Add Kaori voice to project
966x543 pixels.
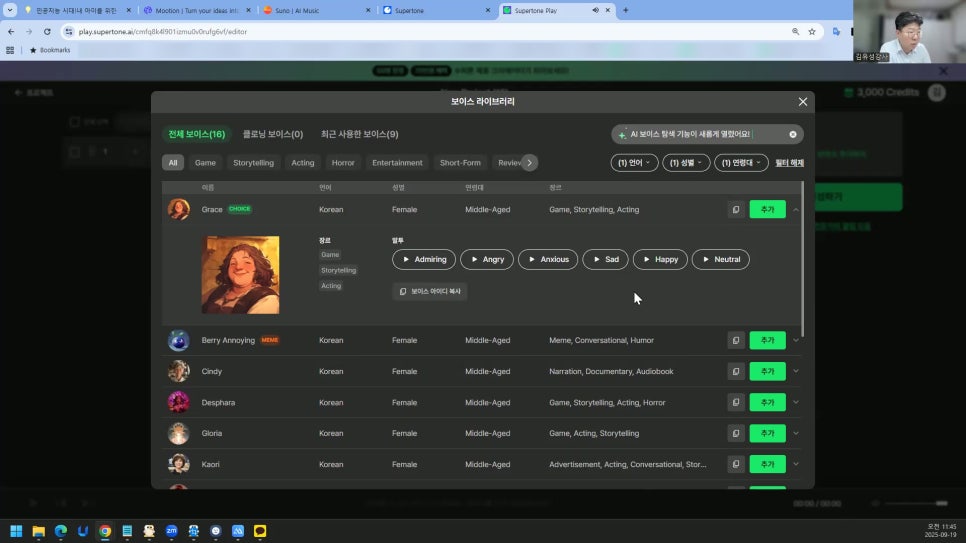[767, 464]
